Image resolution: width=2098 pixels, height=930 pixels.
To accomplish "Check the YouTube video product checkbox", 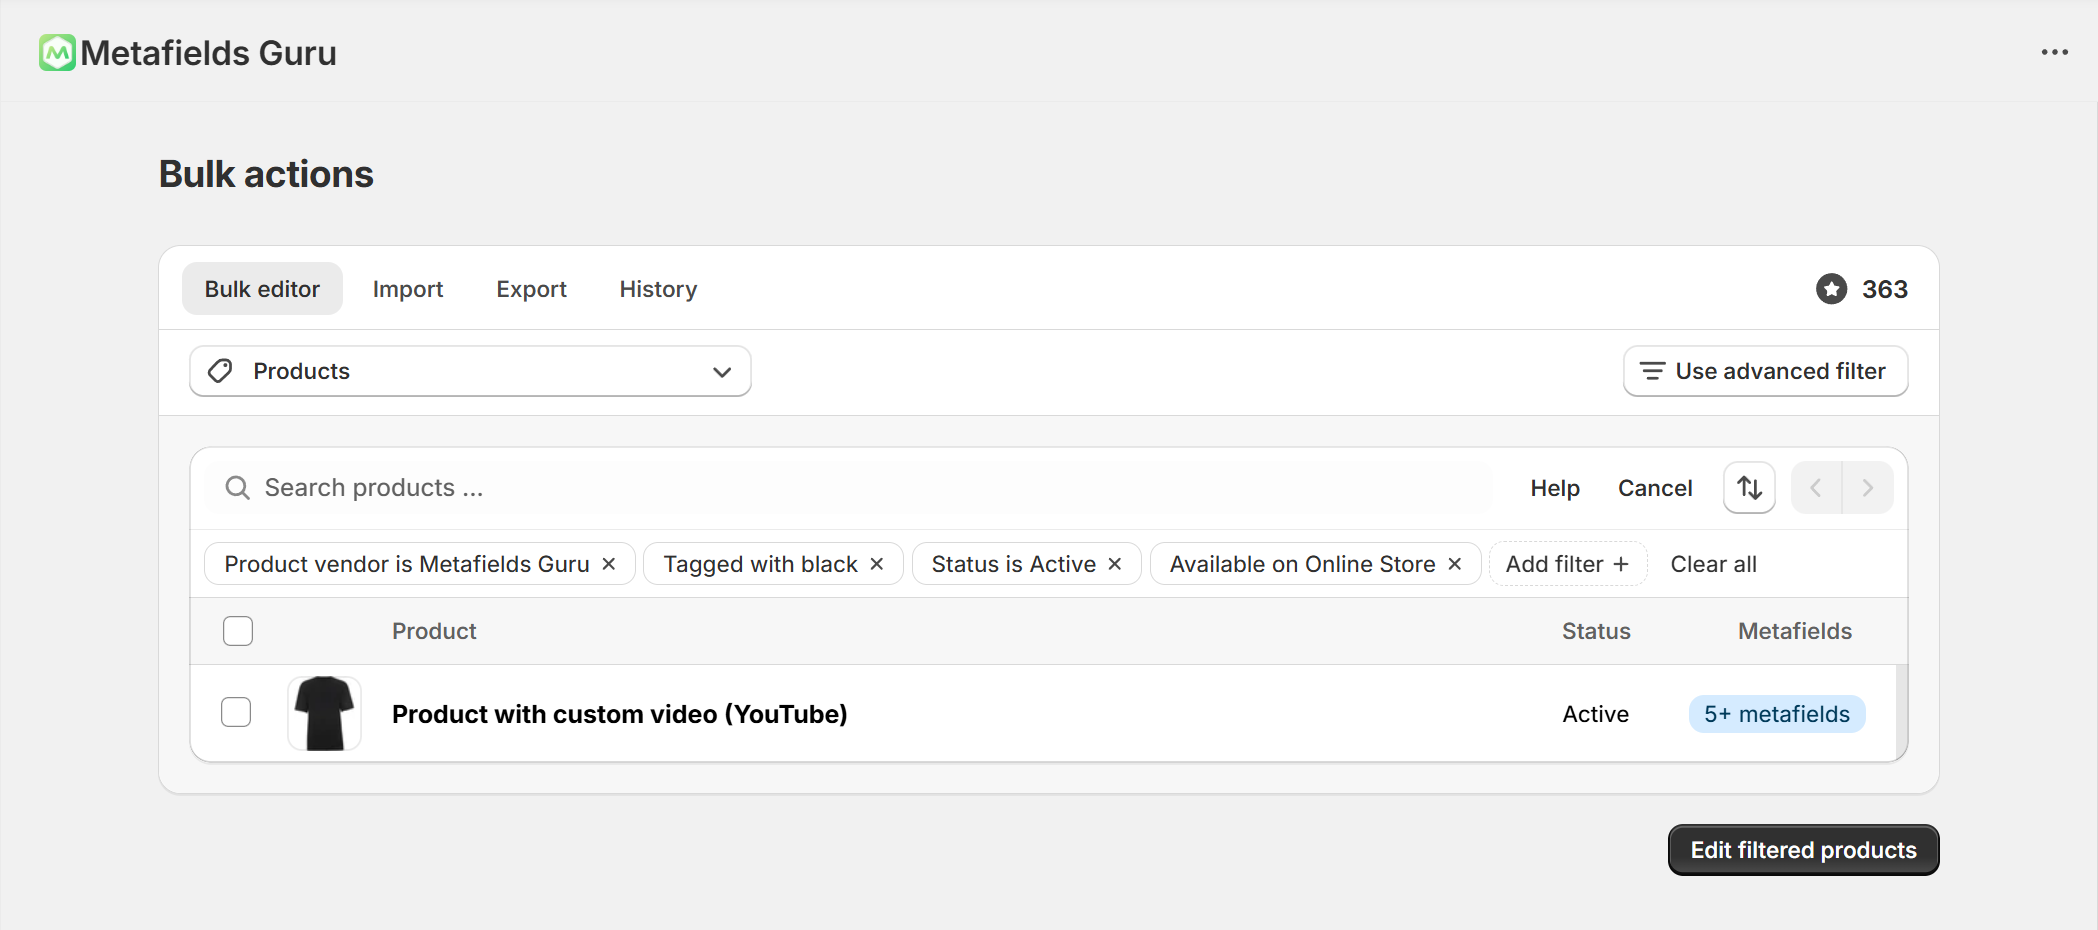I will 236,713.
